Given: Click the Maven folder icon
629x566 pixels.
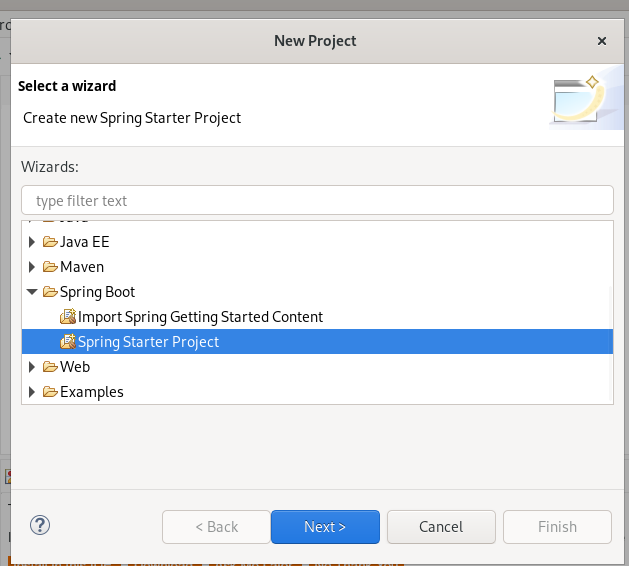Looking at the screenshot, I should (x=50, y=267).
